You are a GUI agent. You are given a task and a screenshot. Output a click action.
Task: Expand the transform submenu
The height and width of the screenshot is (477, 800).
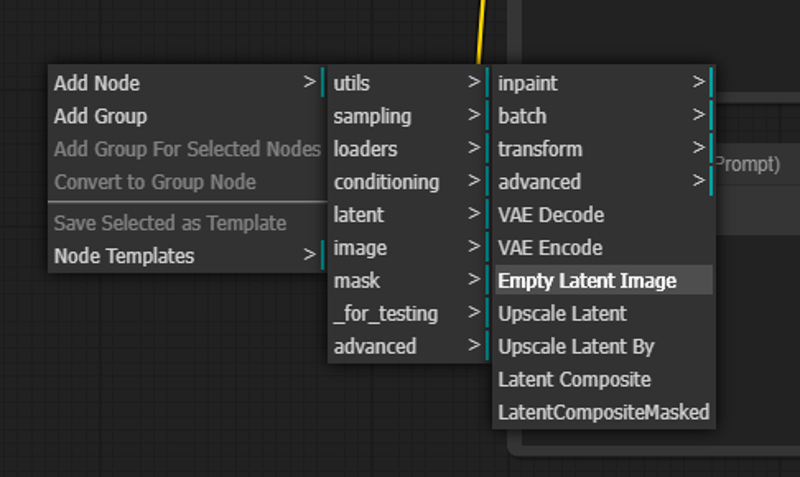[x=604, y=148]
